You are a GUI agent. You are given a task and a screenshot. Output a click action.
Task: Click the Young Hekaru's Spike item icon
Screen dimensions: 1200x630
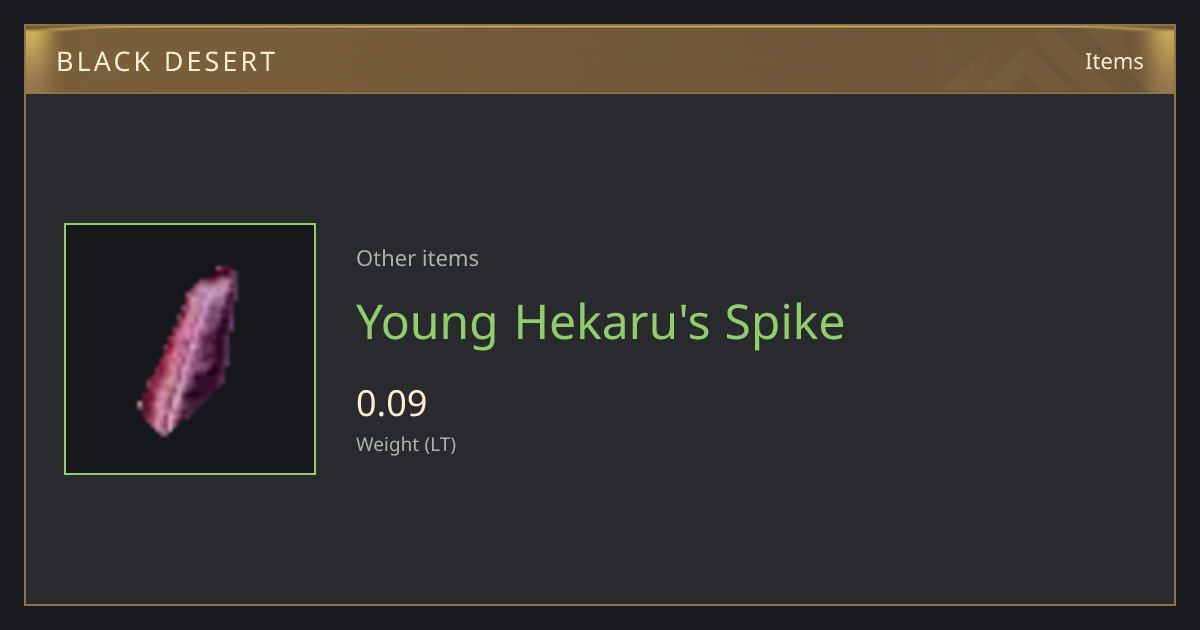[x=190, y=349]
